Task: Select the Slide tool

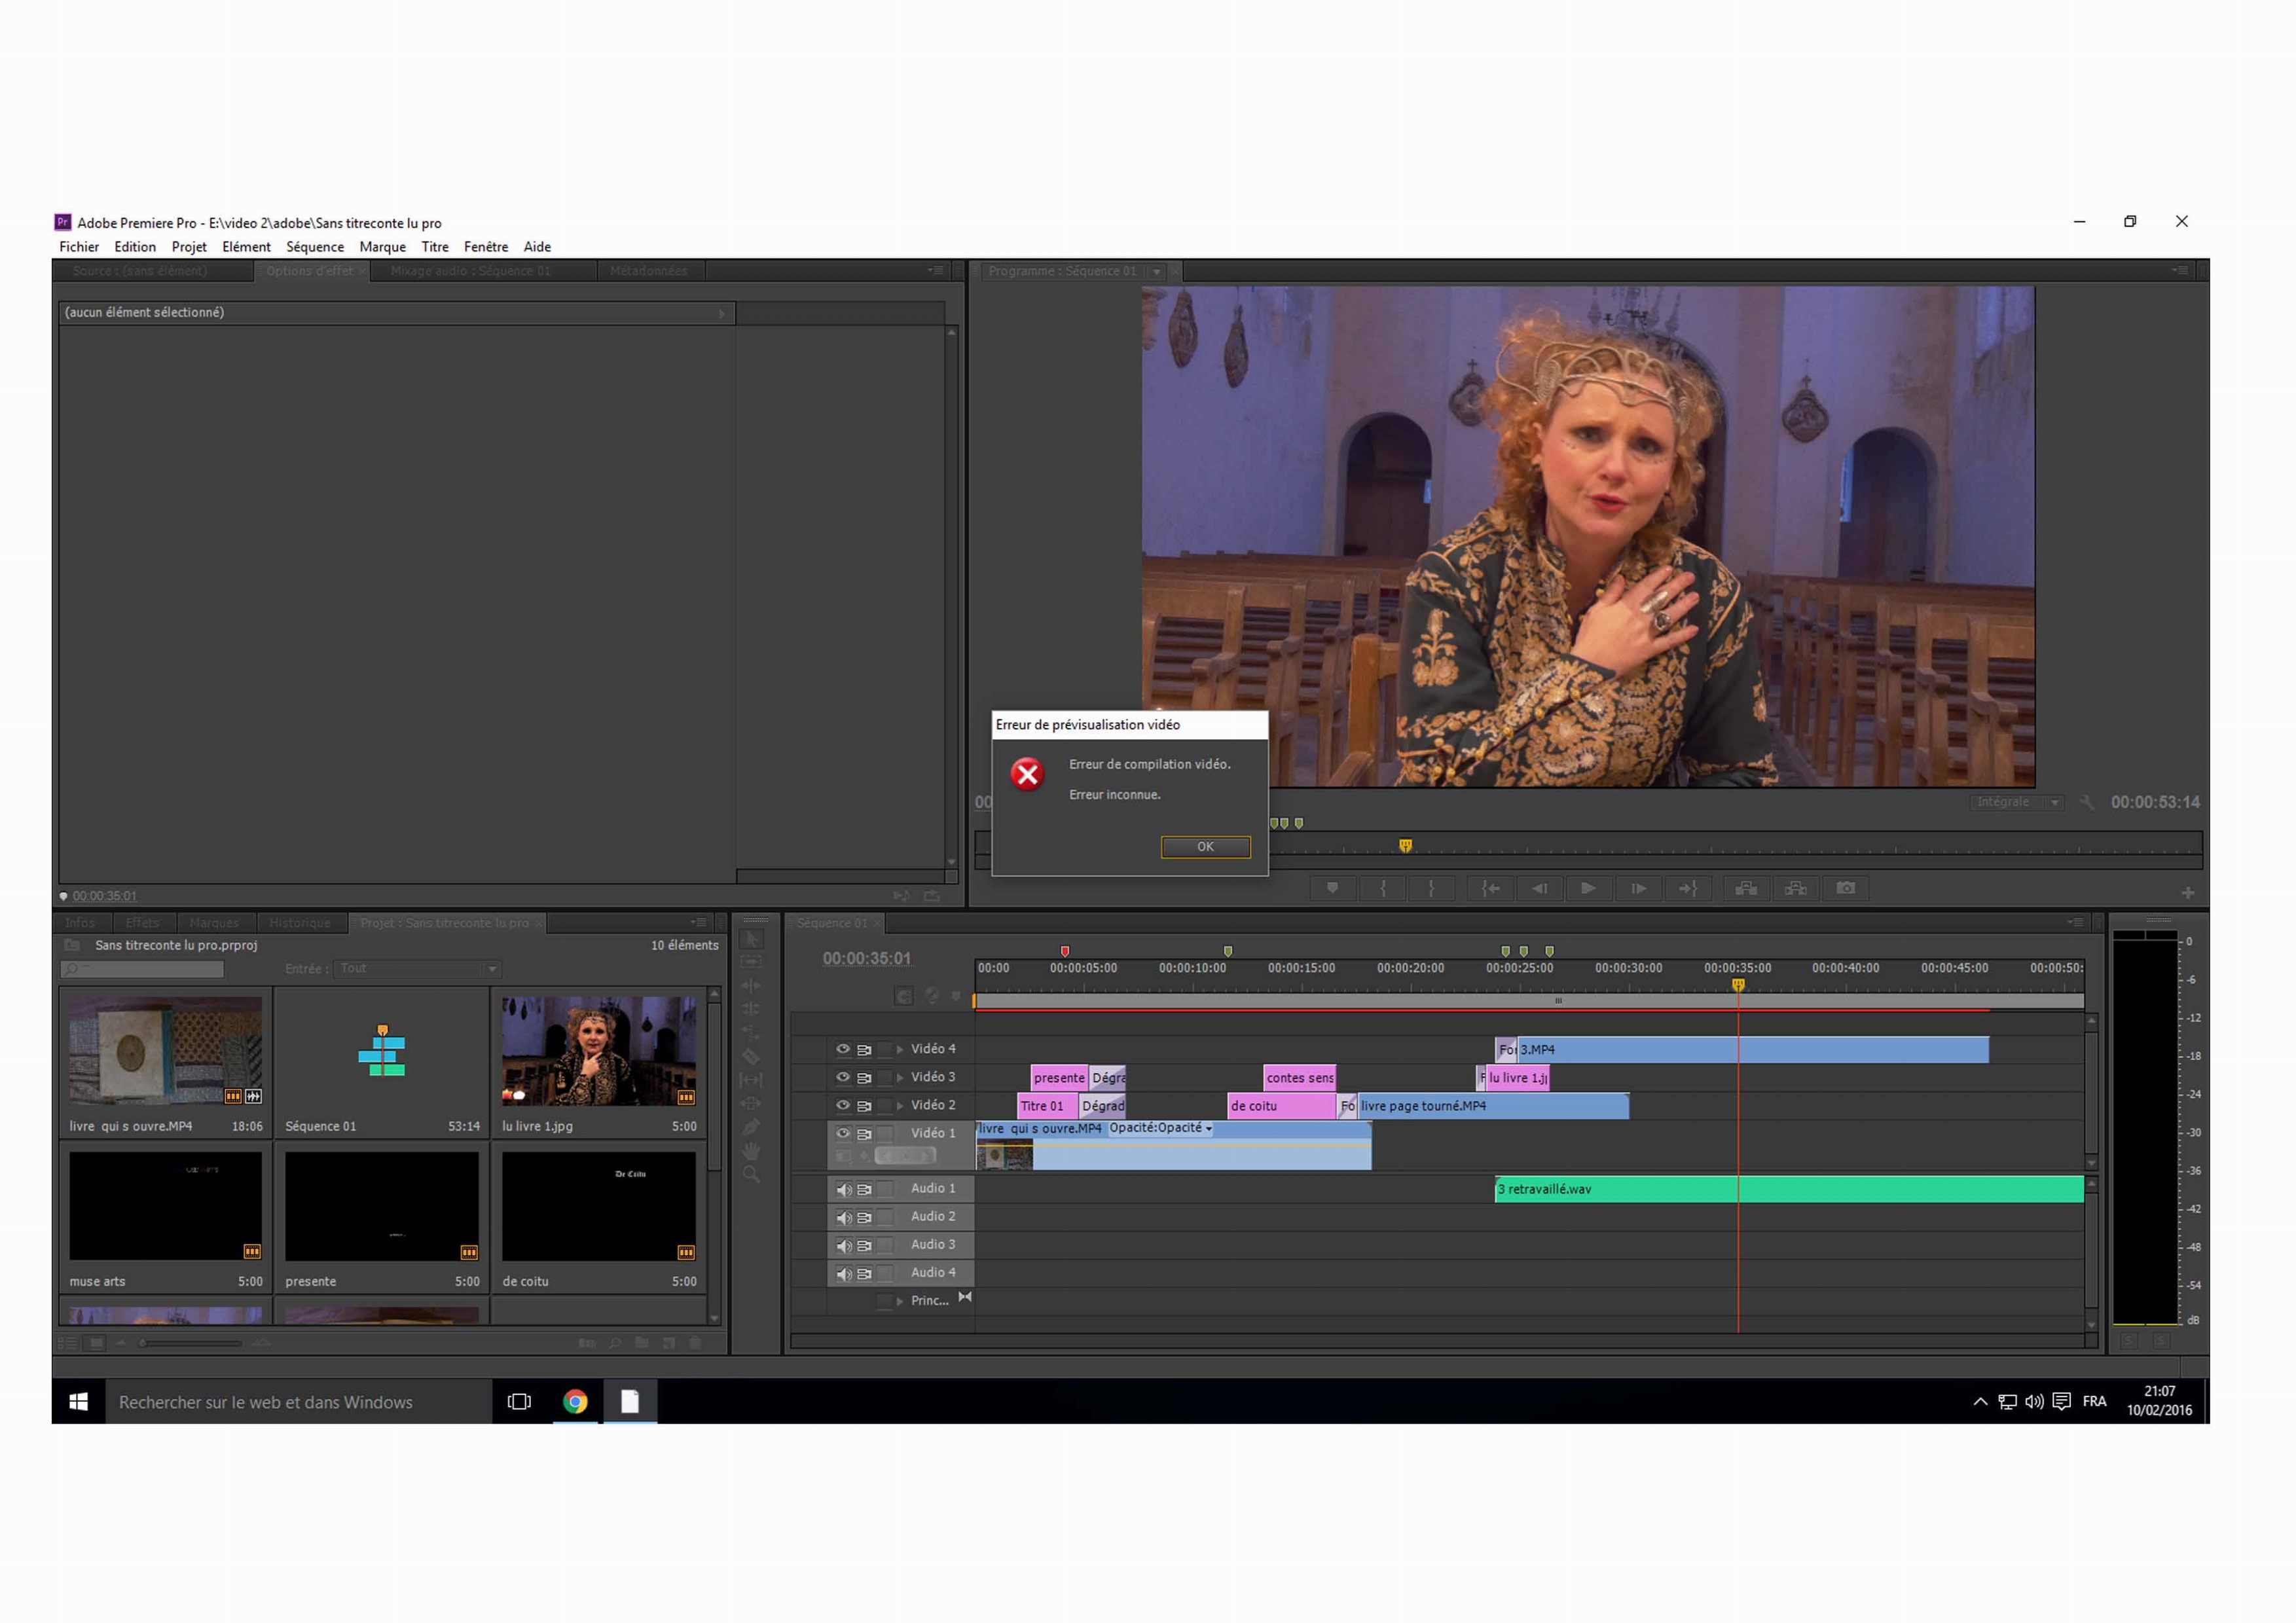Action: coord(752,1104)
